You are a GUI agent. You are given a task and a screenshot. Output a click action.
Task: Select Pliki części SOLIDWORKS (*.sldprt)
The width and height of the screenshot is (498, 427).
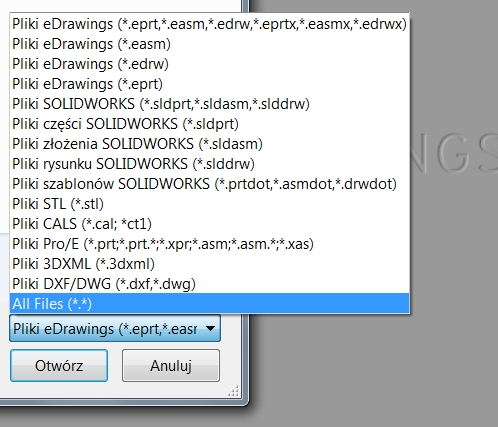point(210,124)
